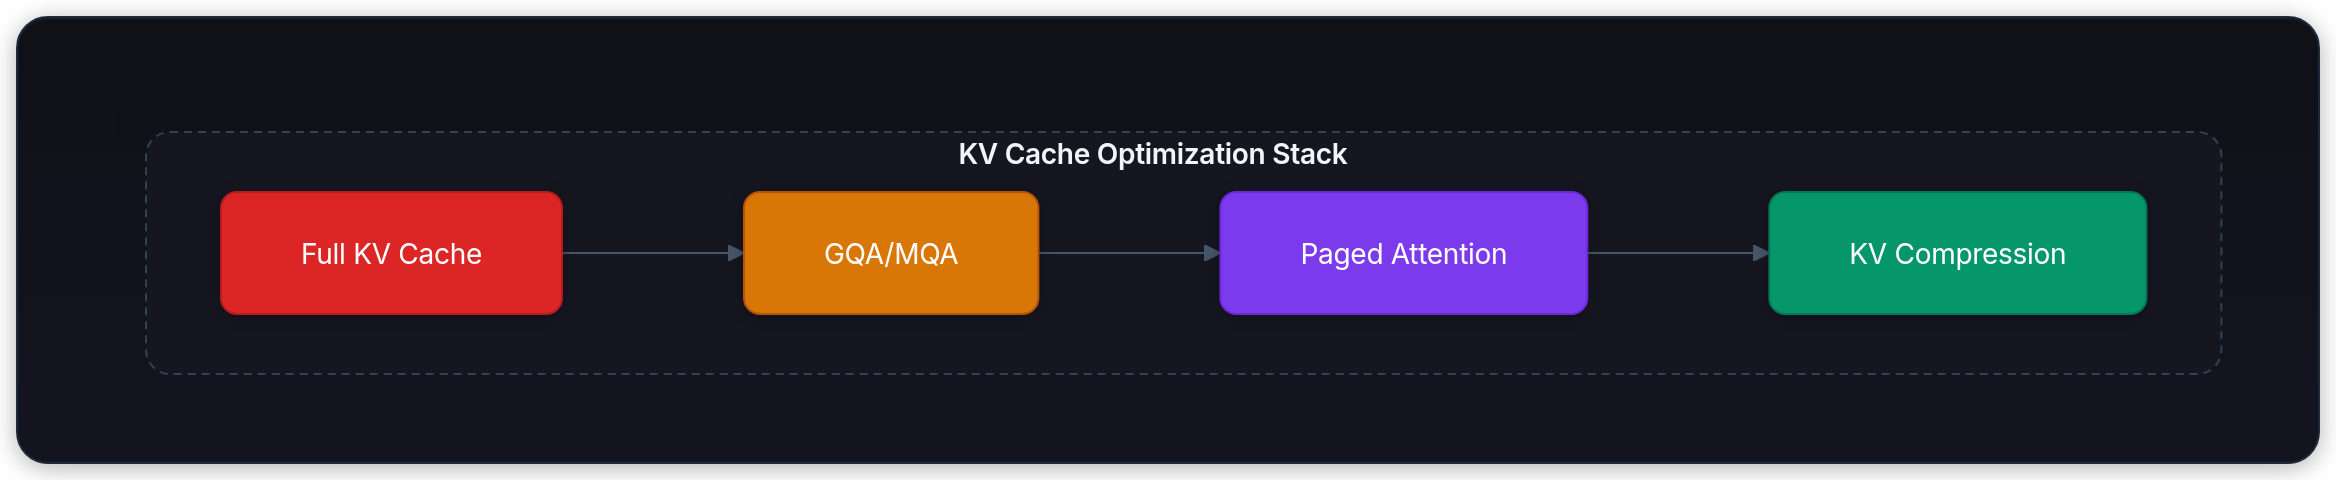Click the edge line from Paged Attention to KV Compression

coord(1670,253)
